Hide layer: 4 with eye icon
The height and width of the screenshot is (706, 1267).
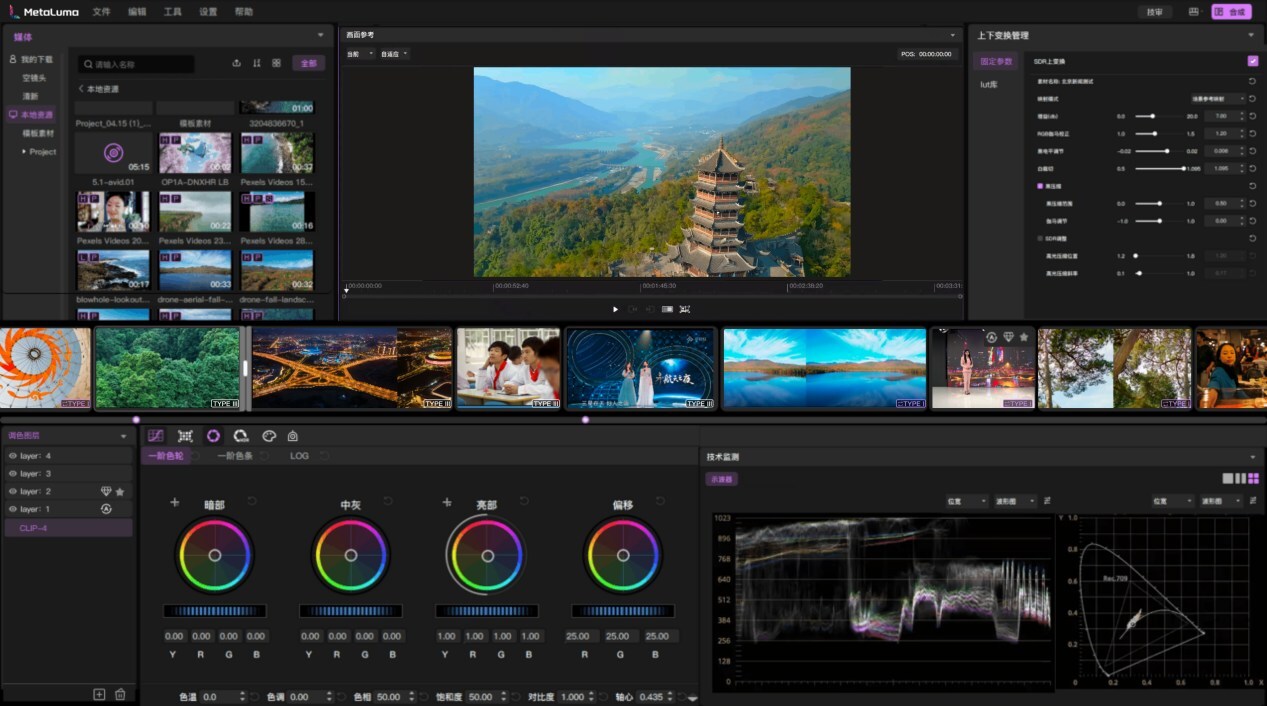[x=13, y=456]
